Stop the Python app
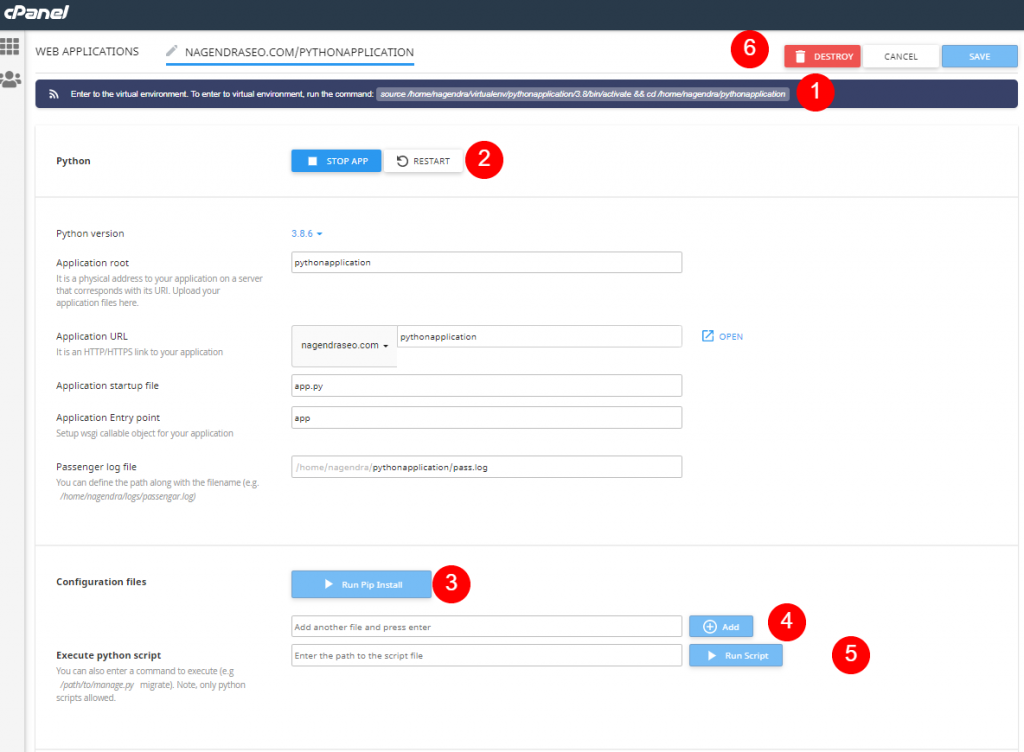 336,161
